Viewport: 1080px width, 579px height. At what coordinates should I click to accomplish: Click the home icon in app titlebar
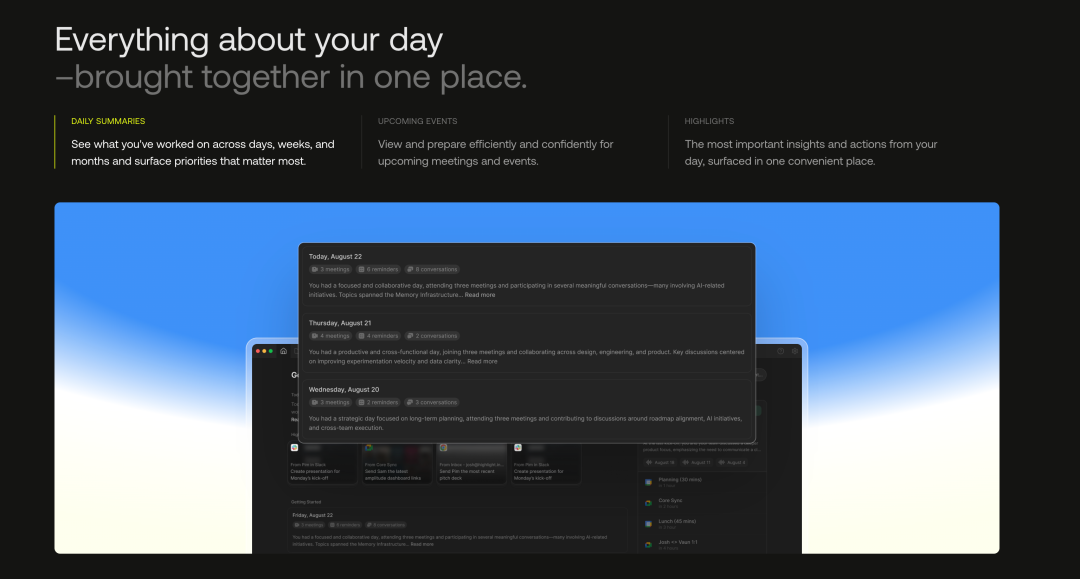point(283,351)
